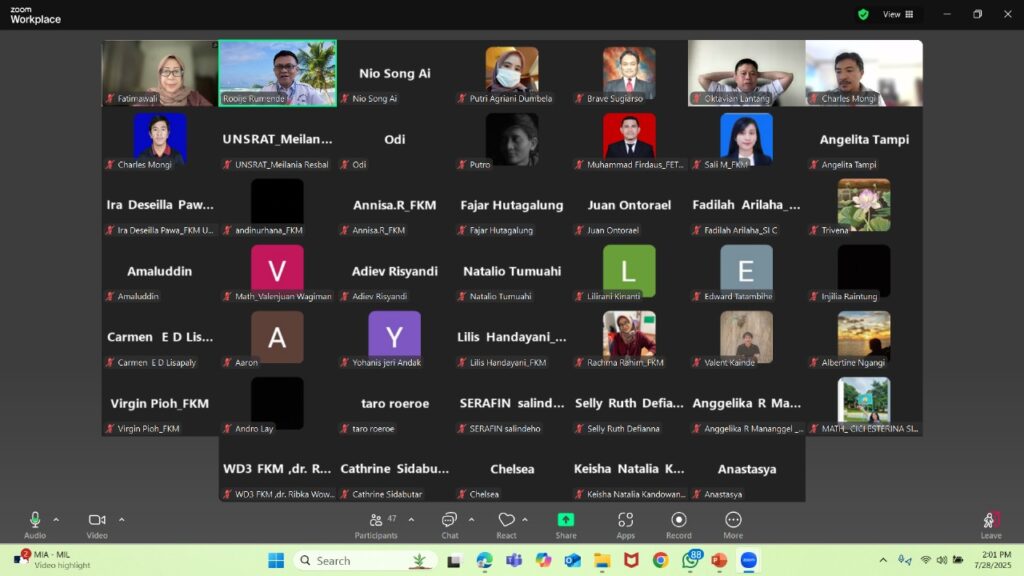1024x576 pixels.
Task: Select Rooije Rumende's video tile
Action: [278, 72]
